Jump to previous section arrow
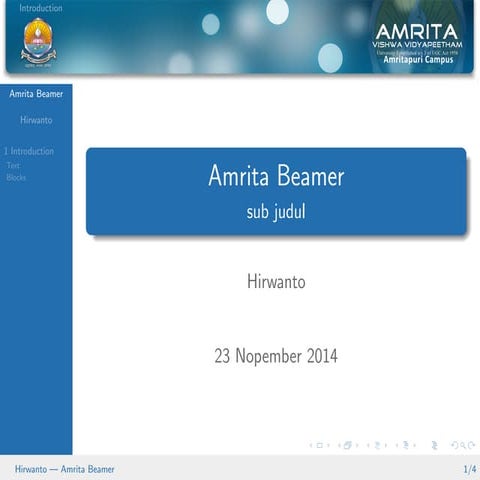480x480 pixels. click(397, 445)
